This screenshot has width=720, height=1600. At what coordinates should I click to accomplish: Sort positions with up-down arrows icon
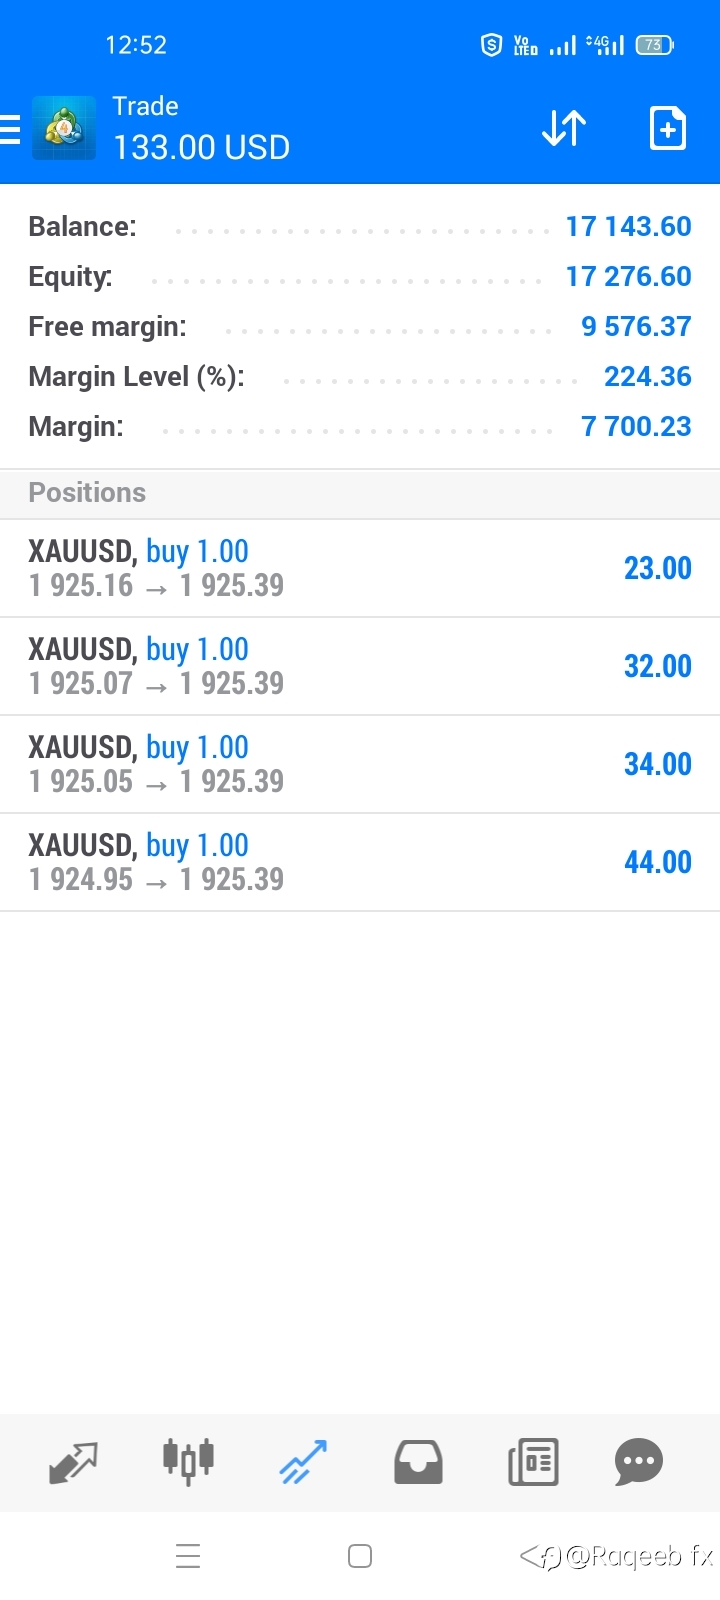(564, 128)
